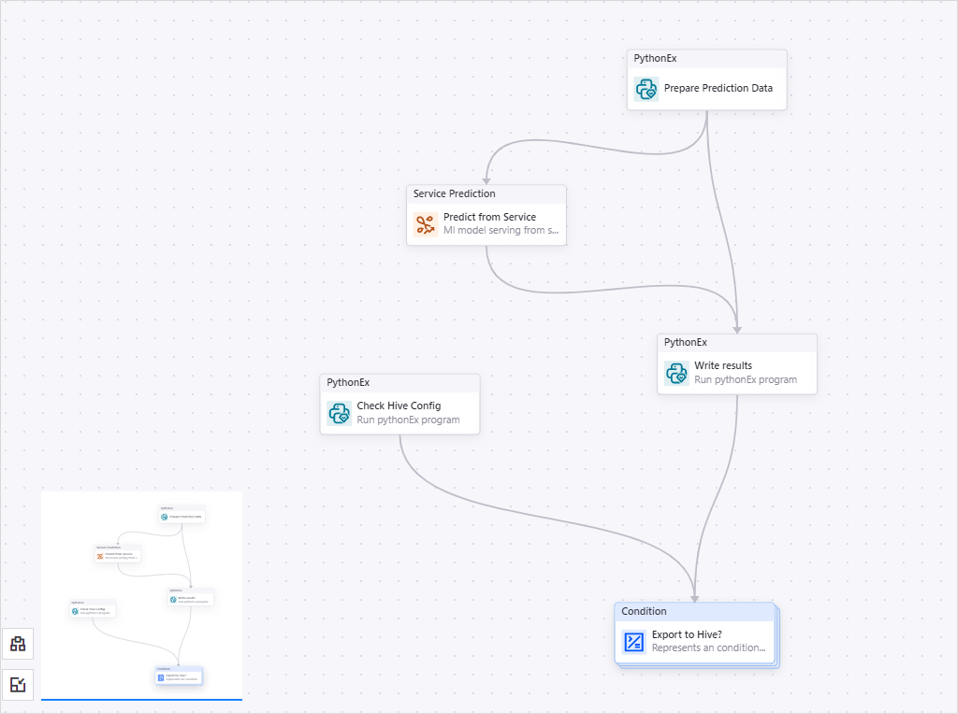Click the orange Predict from Service icon
958x714 pixels.
(426, 225)
